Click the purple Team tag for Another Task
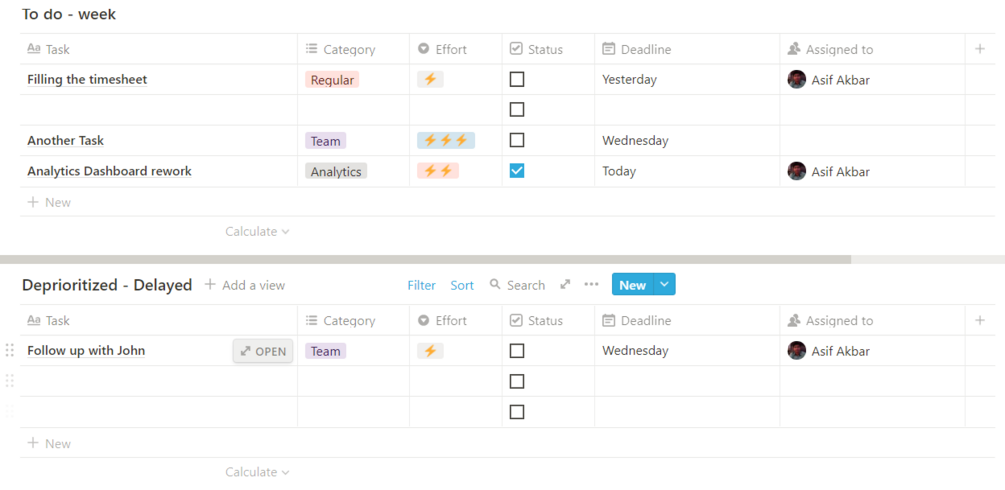Image resolution: width=1005 pixels, height=490 pixels. pyautogui.click(x=325, y=141)
